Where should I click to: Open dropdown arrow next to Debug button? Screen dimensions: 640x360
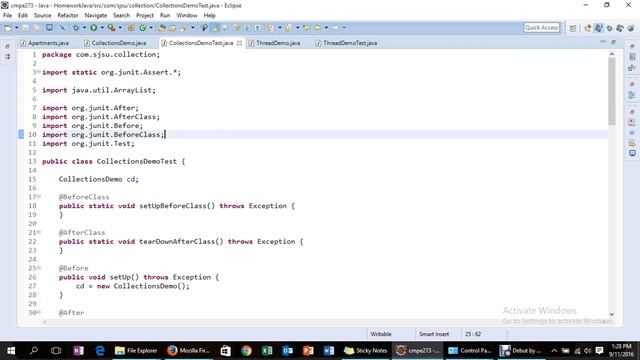click(84, 28)
